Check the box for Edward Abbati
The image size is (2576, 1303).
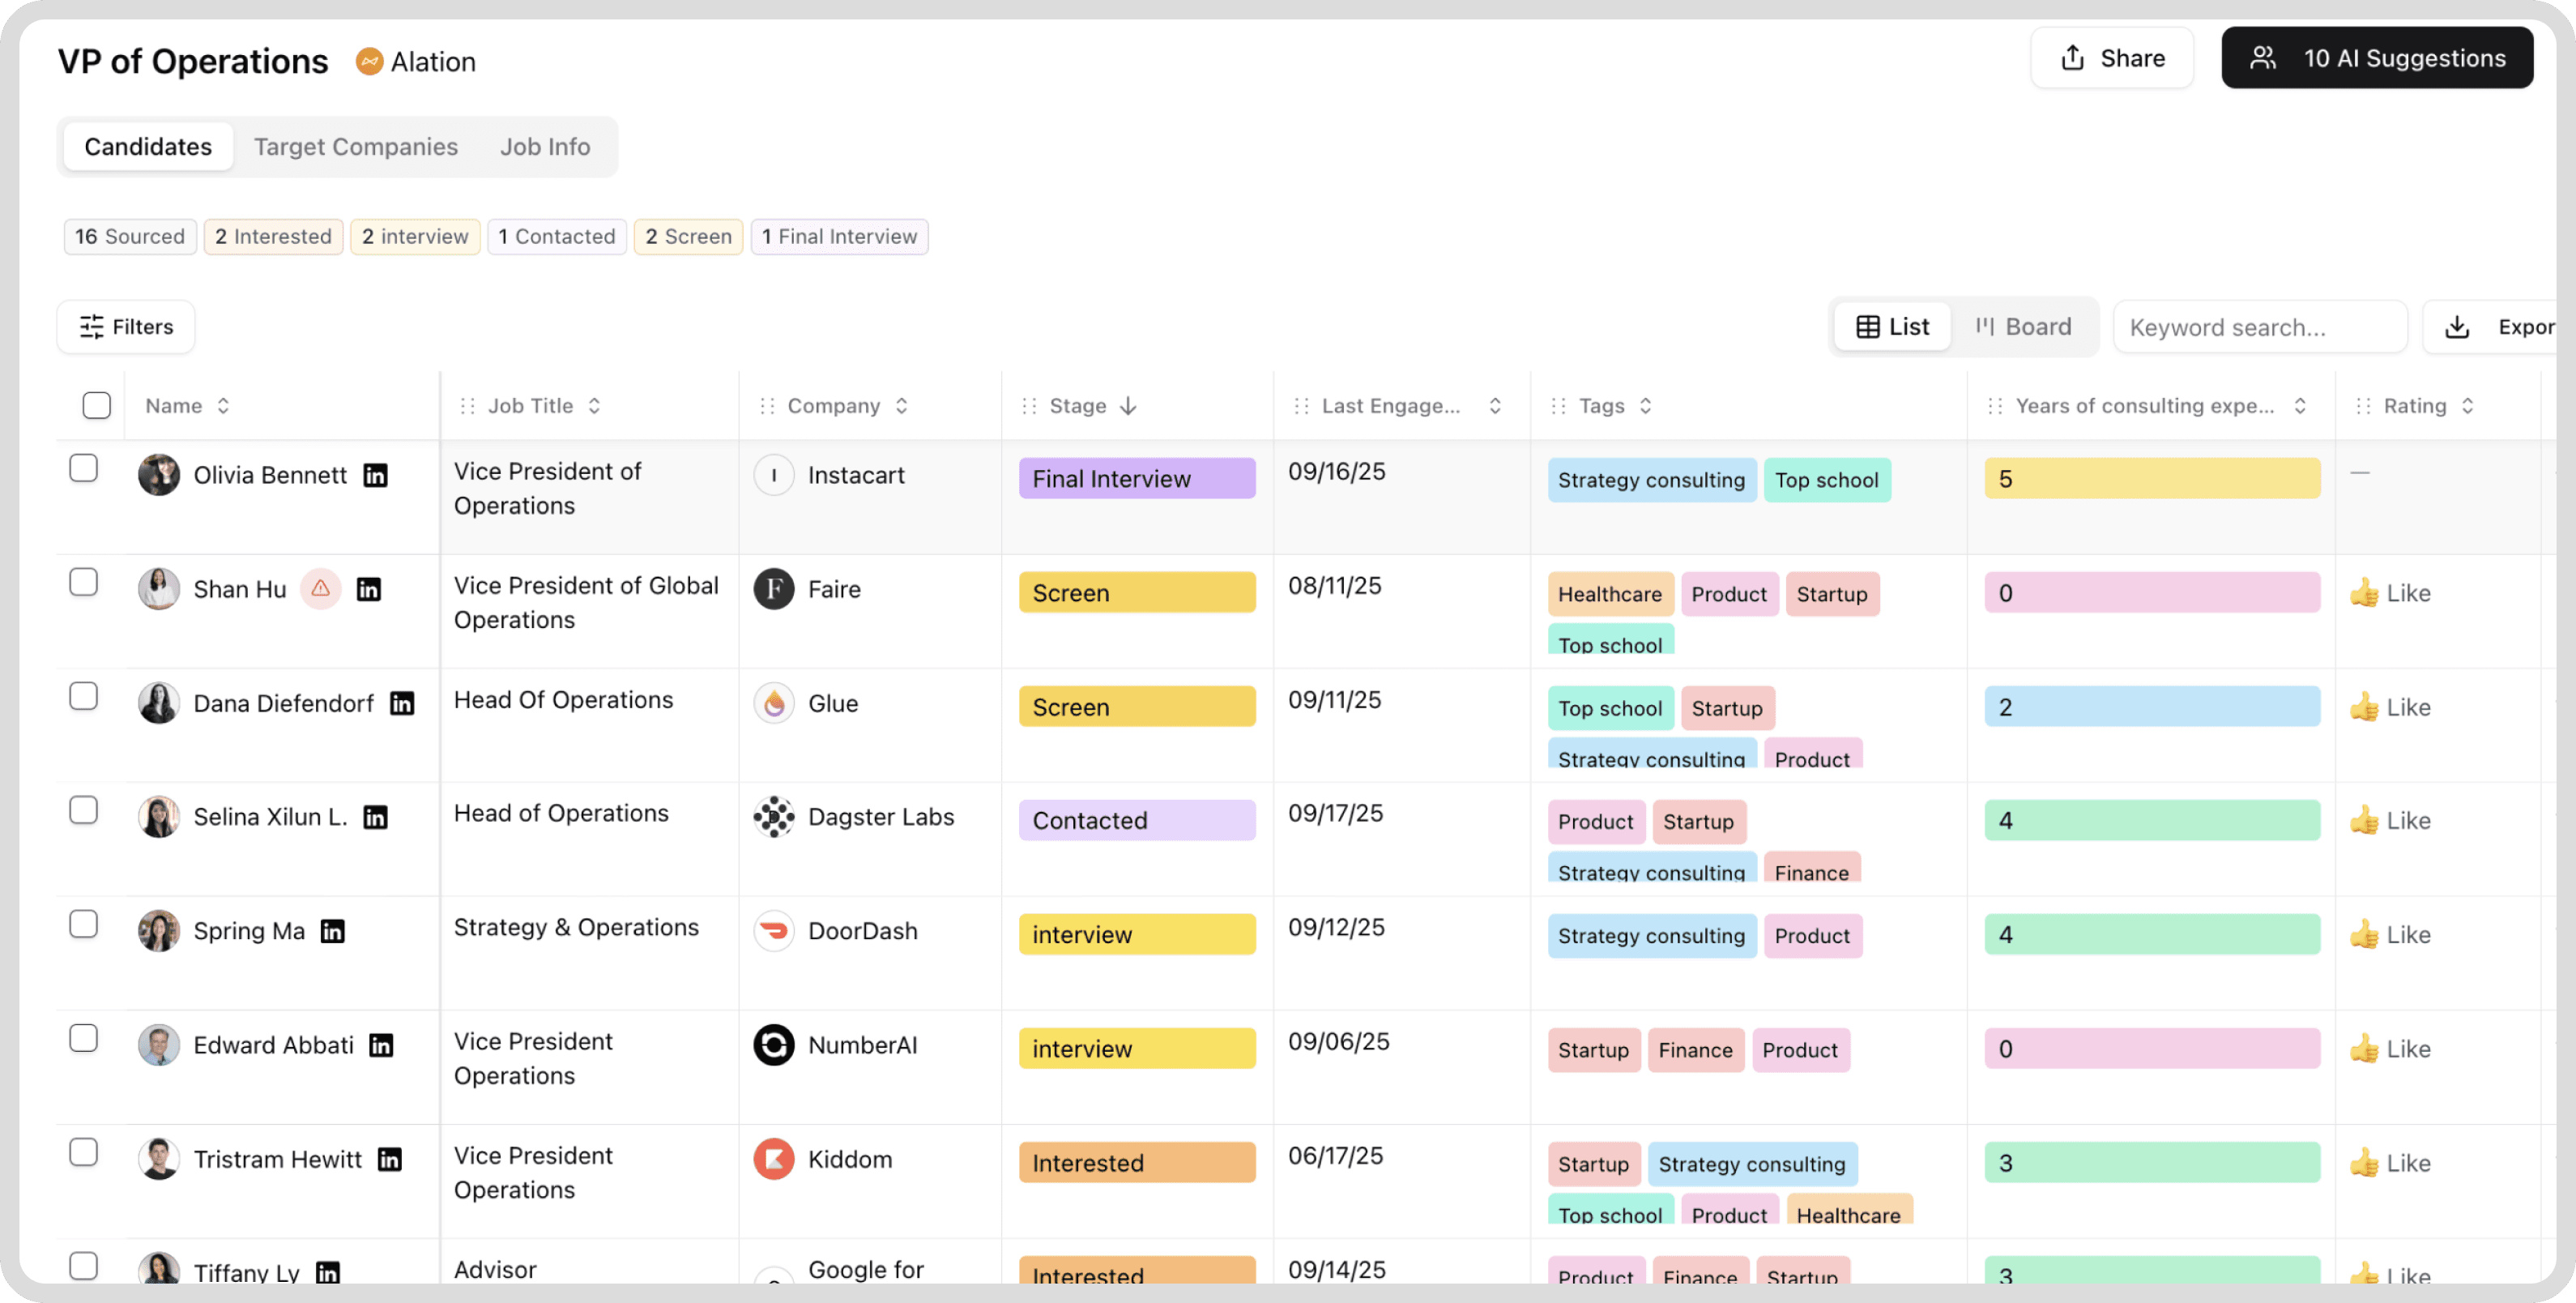[x=84, y=1038]
